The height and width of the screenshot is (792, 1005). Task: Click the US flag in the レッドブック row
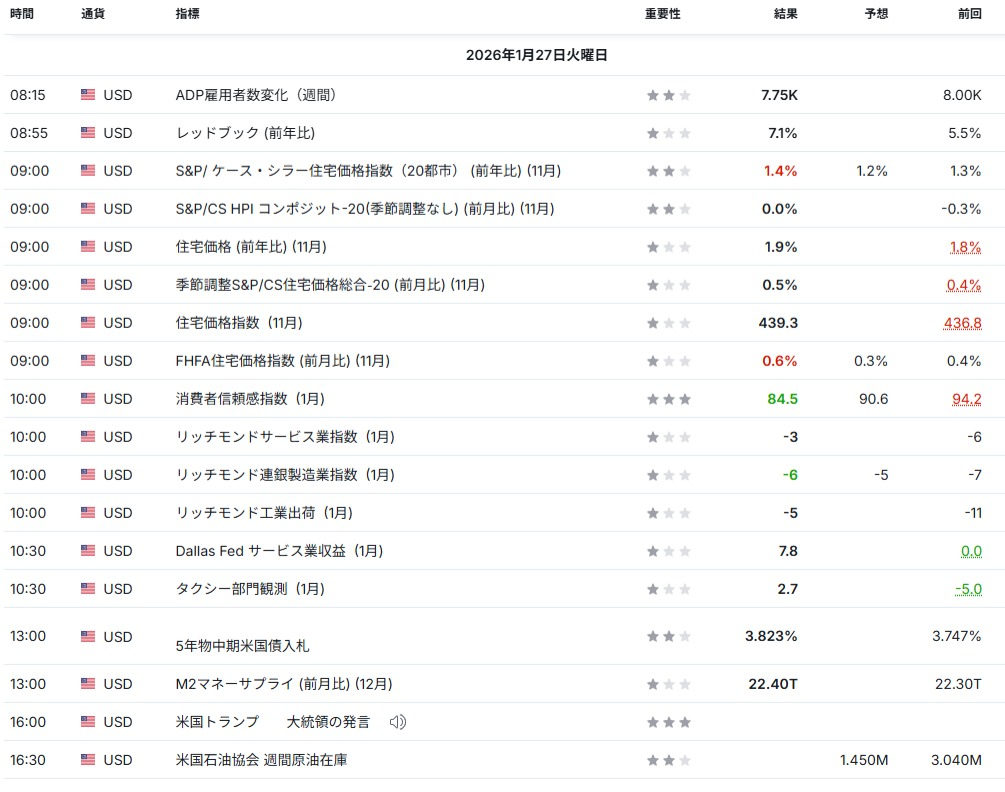click(88, 133)
